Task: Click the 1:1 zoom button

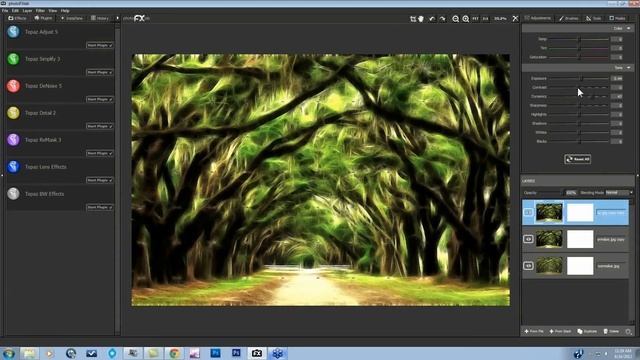Action: click(x=485, y=19)
